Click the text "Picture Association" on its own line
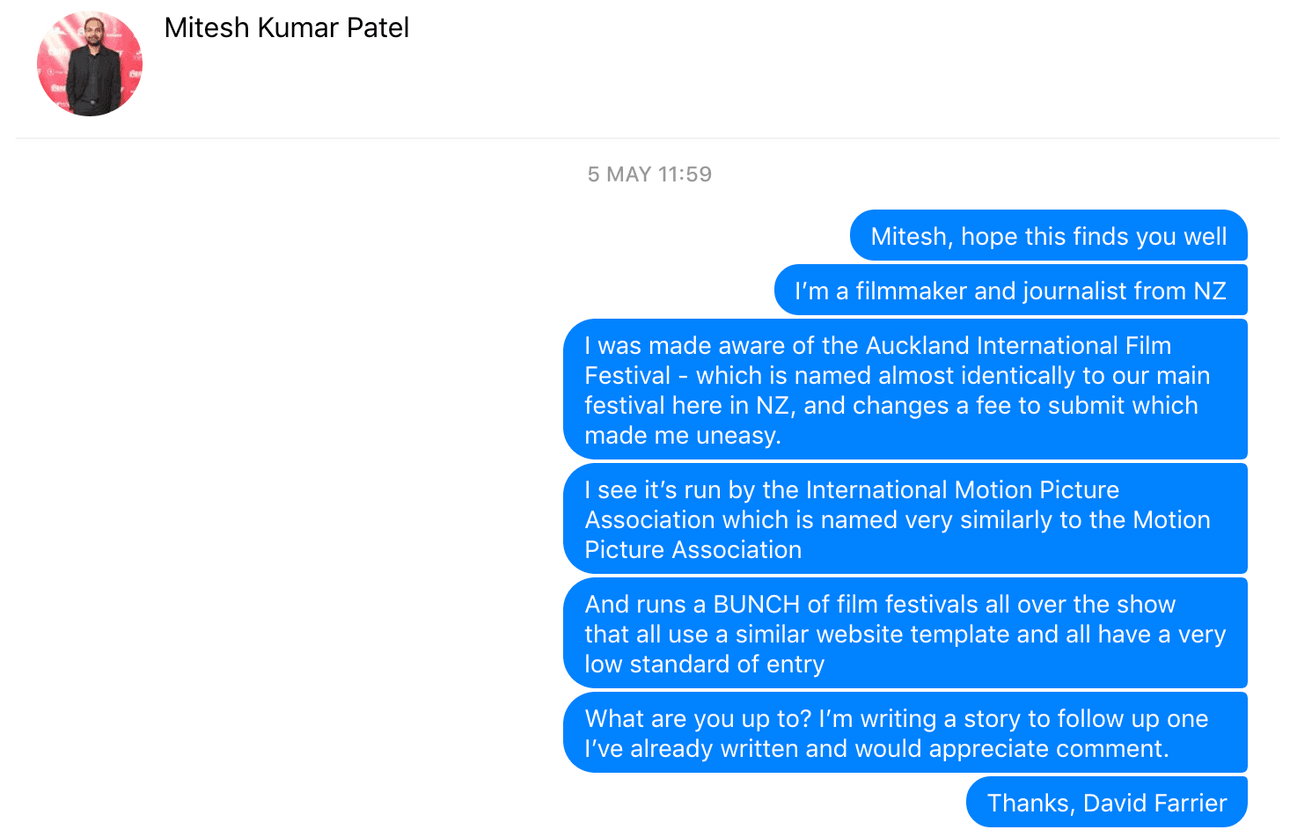The width and height of the screenshot is (1290, 838). point(693,550)
